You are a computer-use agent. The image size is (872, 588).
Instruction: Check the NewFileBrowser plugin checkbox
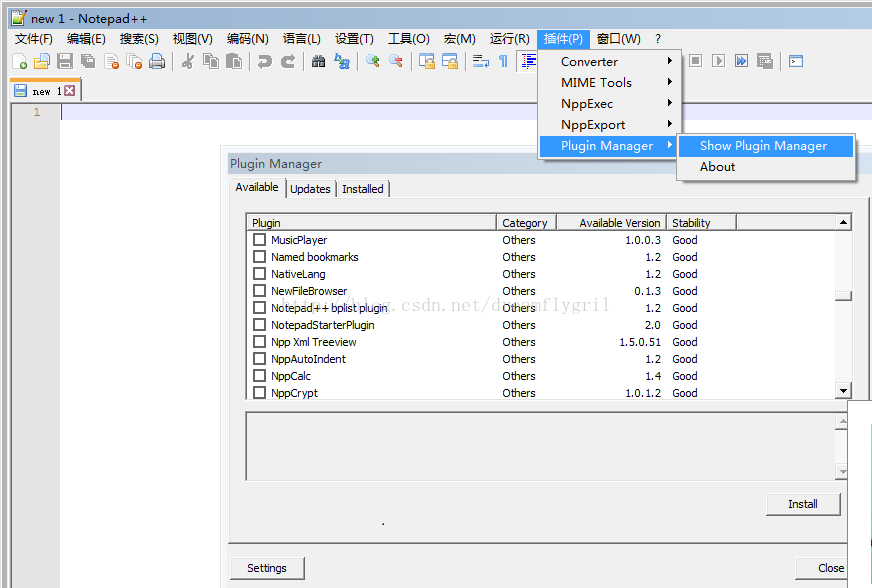point(259,290)
